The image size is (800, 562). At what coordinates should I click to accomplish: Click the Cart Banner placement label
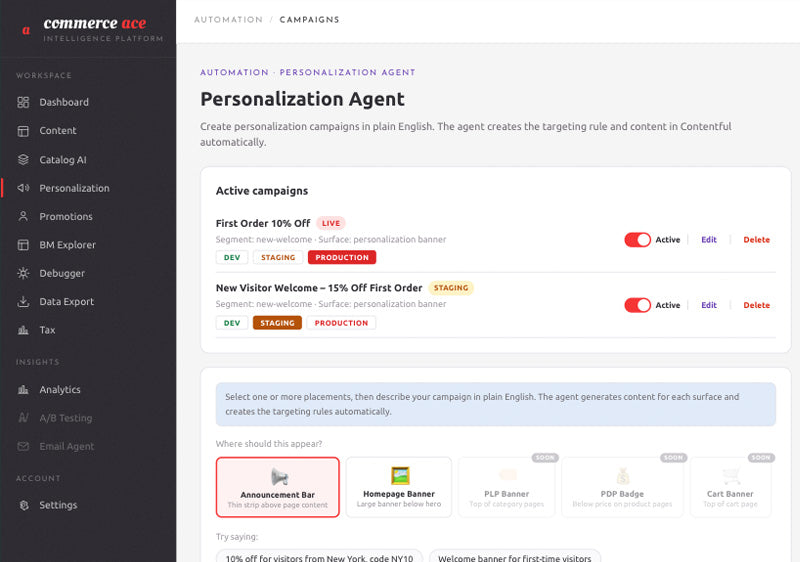[x=730, y=494]
